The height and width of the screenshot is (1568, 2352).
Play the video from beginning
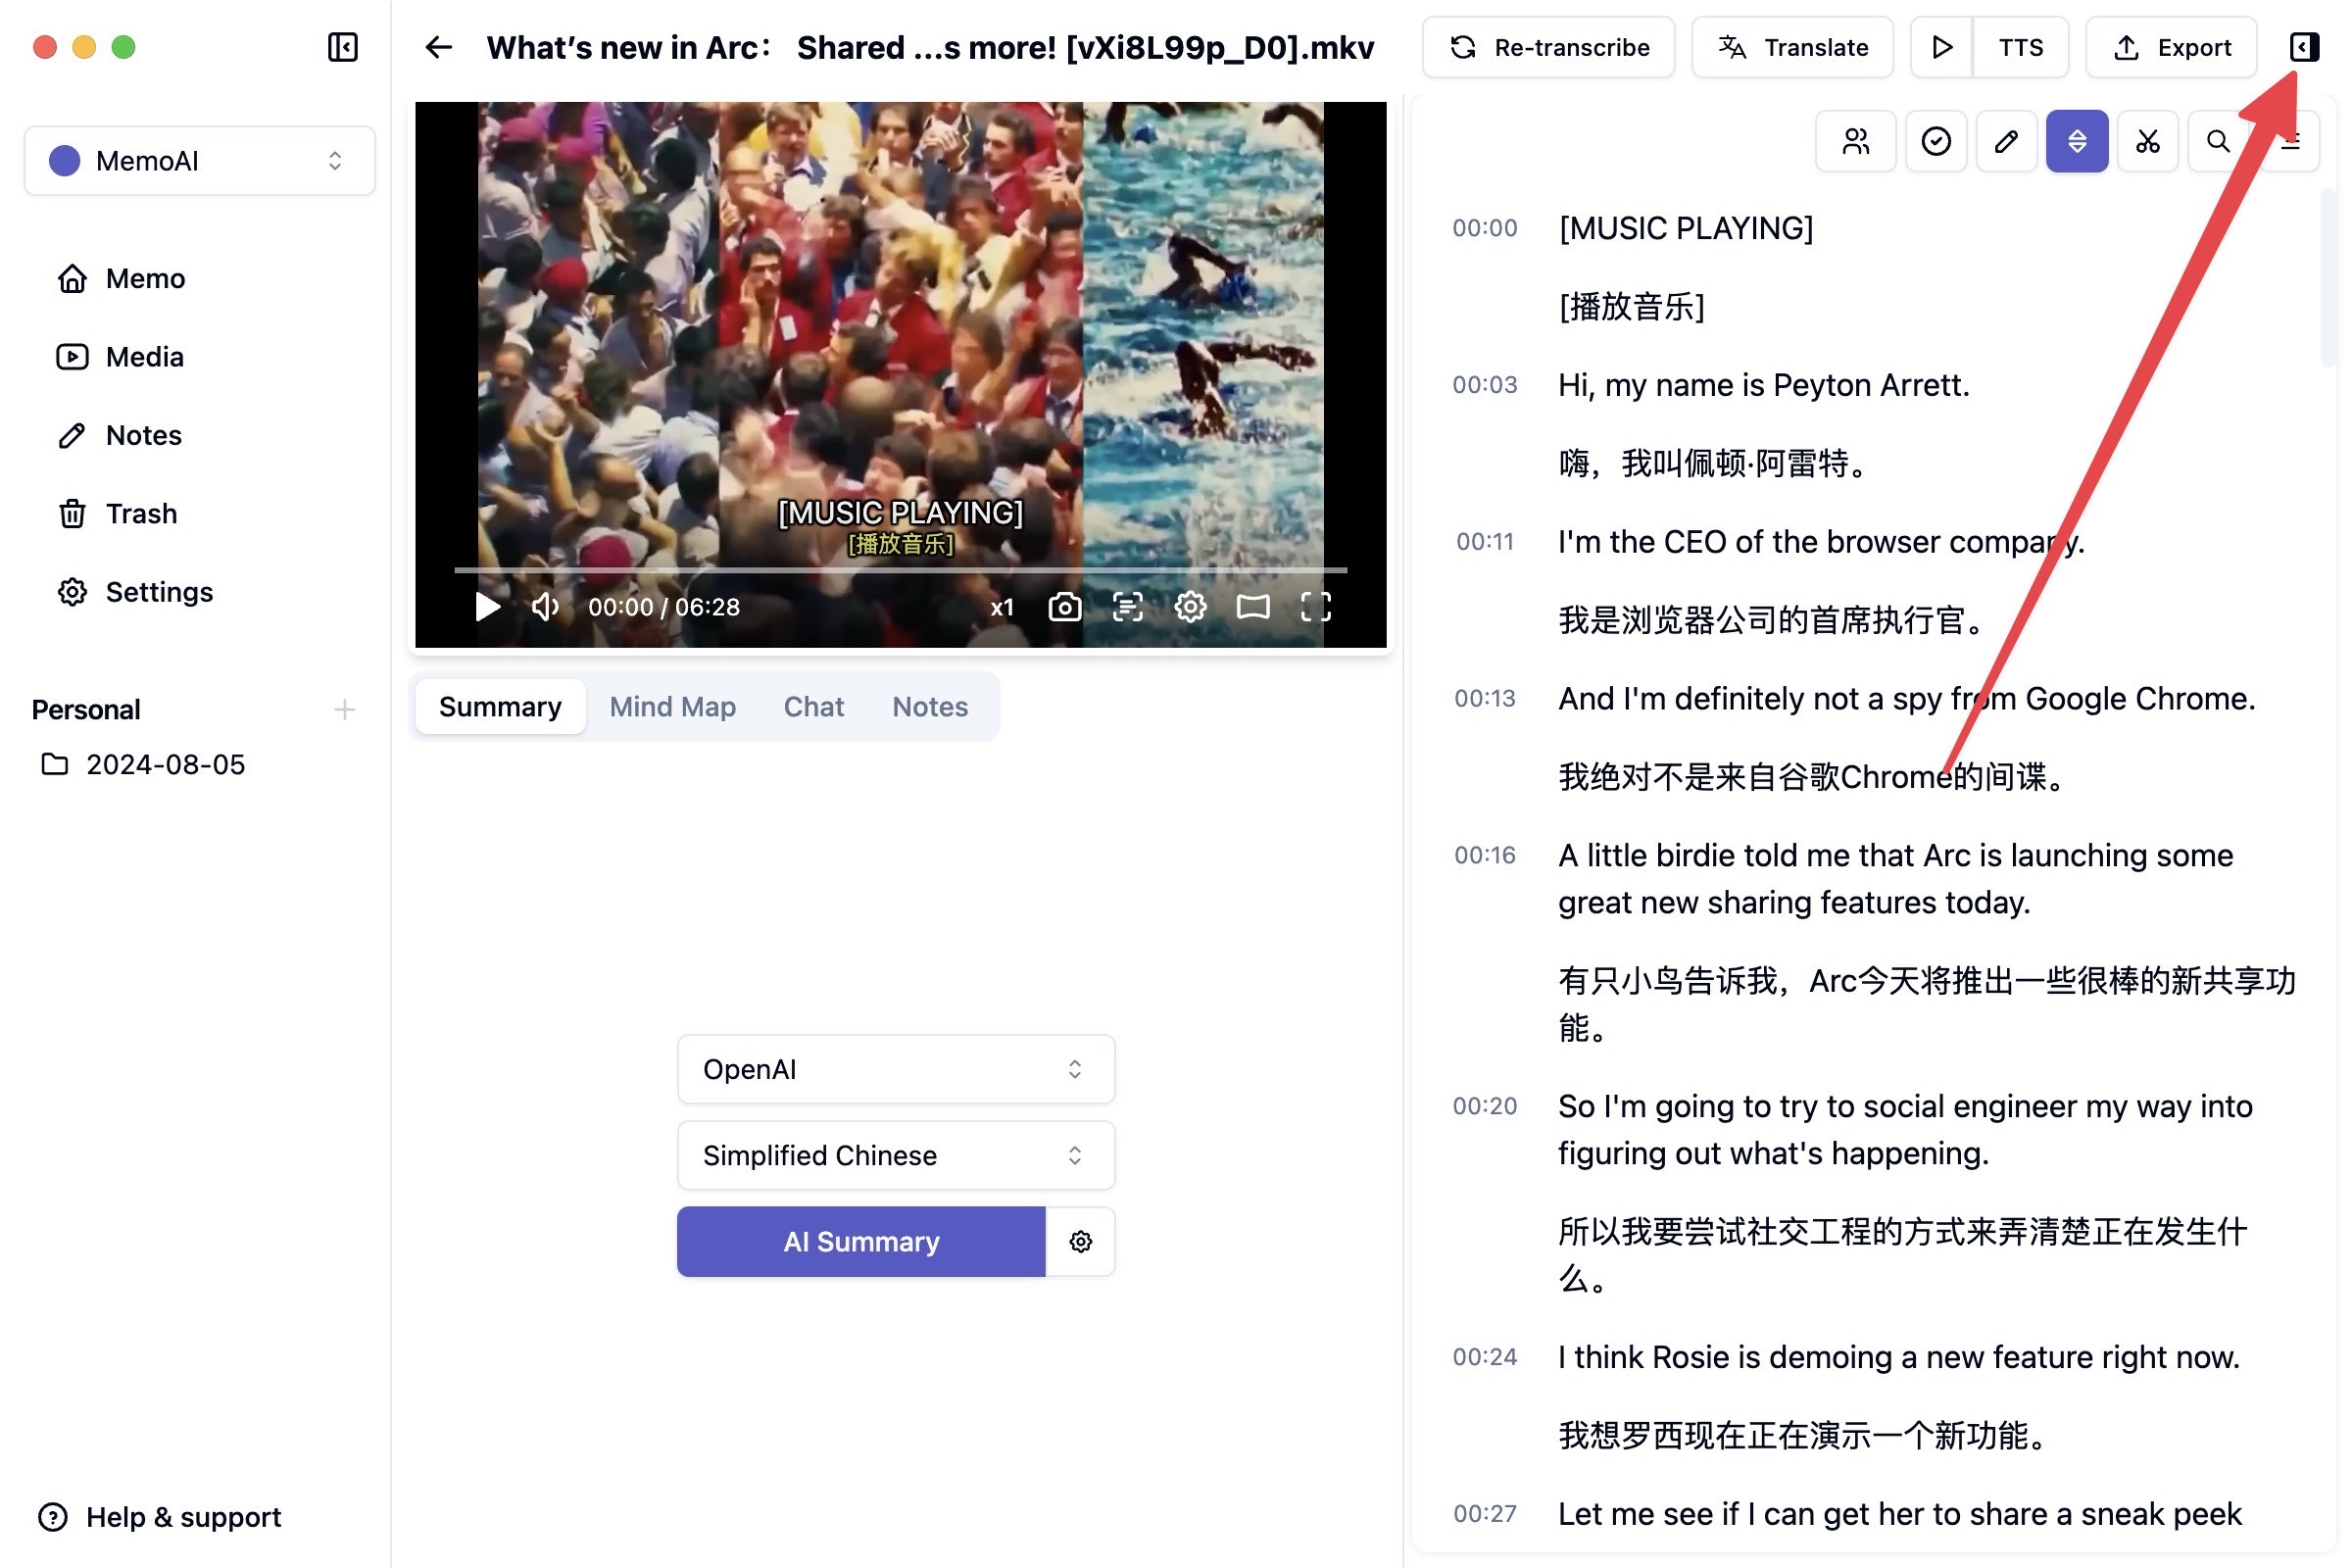click(485, 608)
